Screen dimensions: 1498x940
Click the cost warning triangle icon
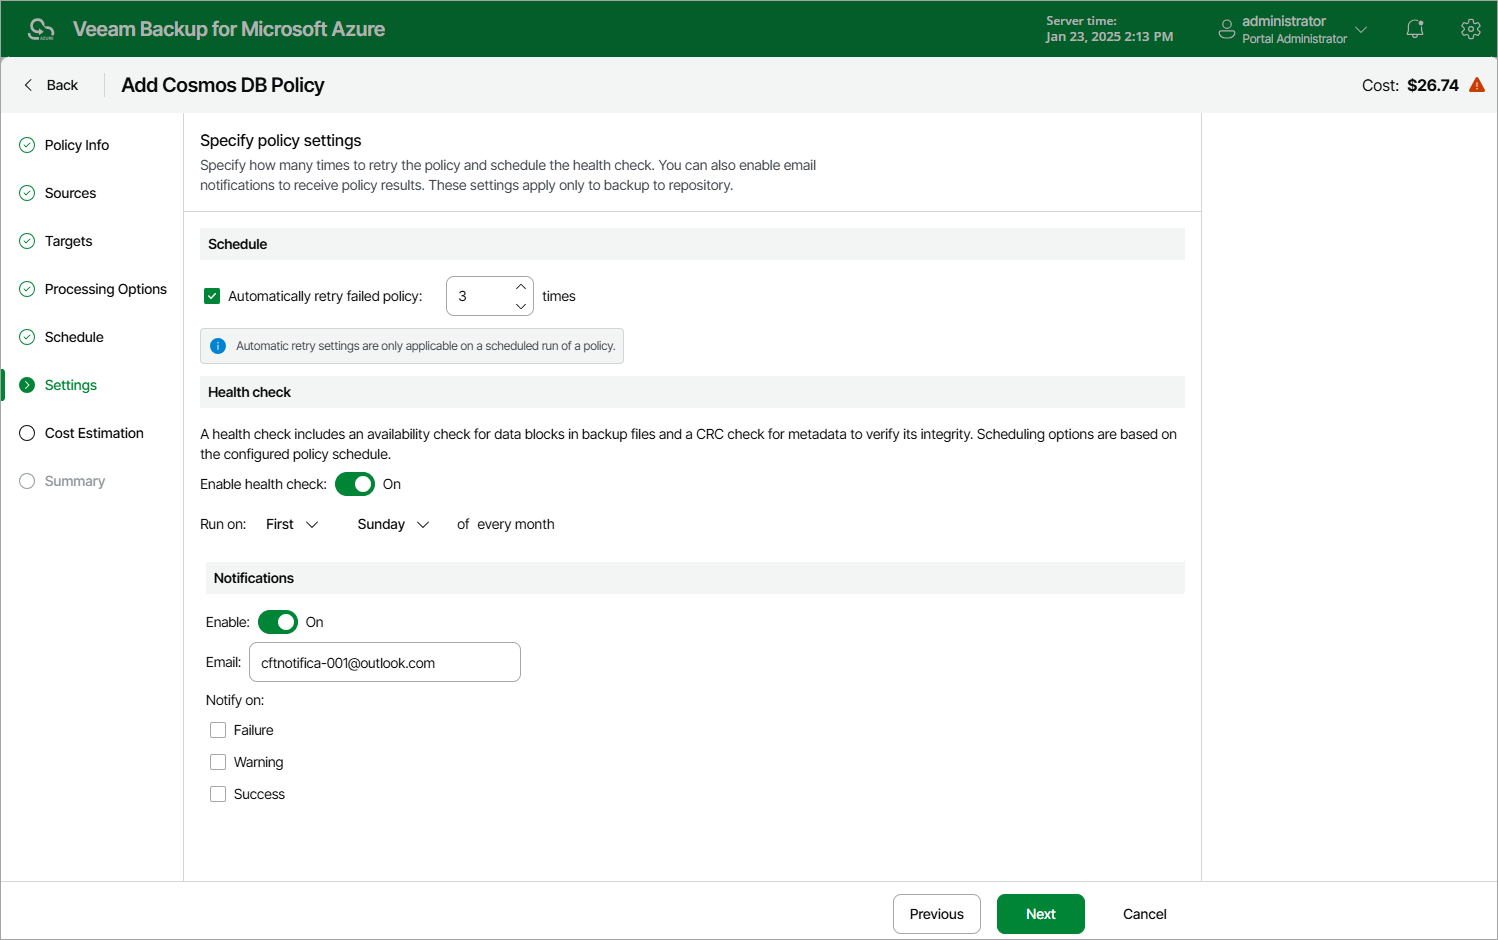click(x=1477, y=85)
